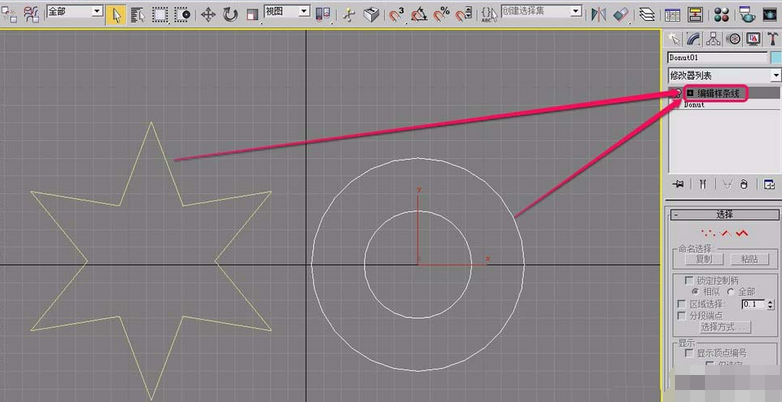Select Donut in the modifier stack

coord(694,105)
